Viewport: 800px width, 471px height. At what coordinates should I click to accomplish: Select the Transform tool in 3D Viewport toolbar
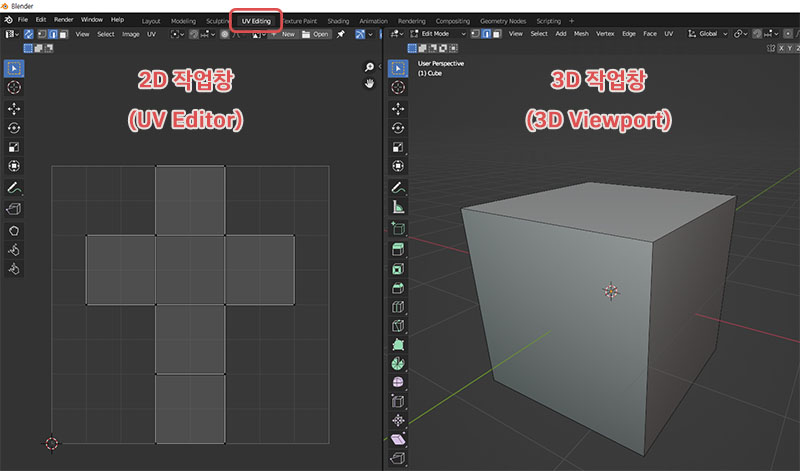[398, 166]
